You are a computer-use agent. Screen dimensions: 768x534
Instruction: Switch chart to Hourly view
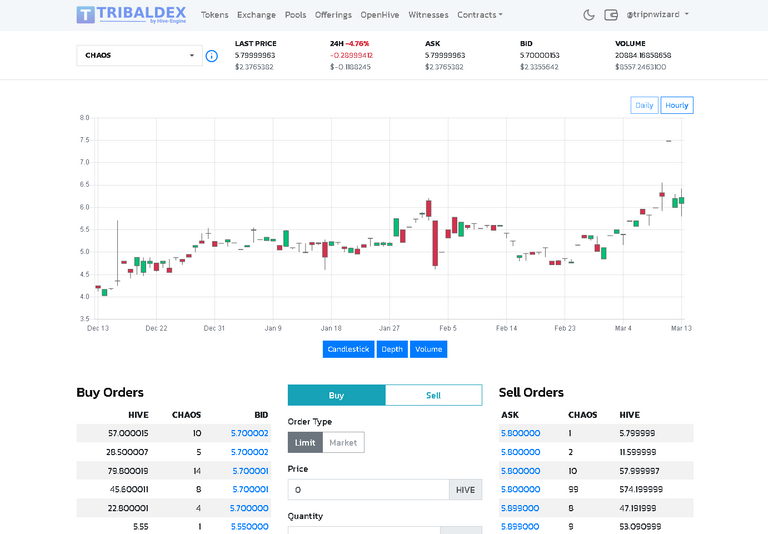click(x=677, y=105)
